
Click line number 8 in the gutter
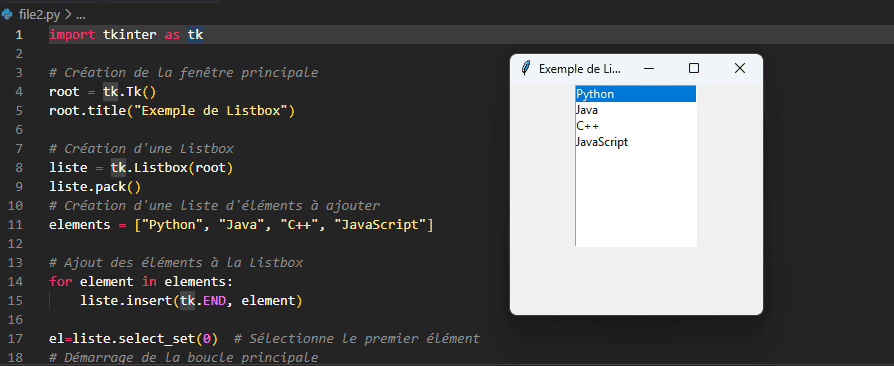[x=19, y=168]
